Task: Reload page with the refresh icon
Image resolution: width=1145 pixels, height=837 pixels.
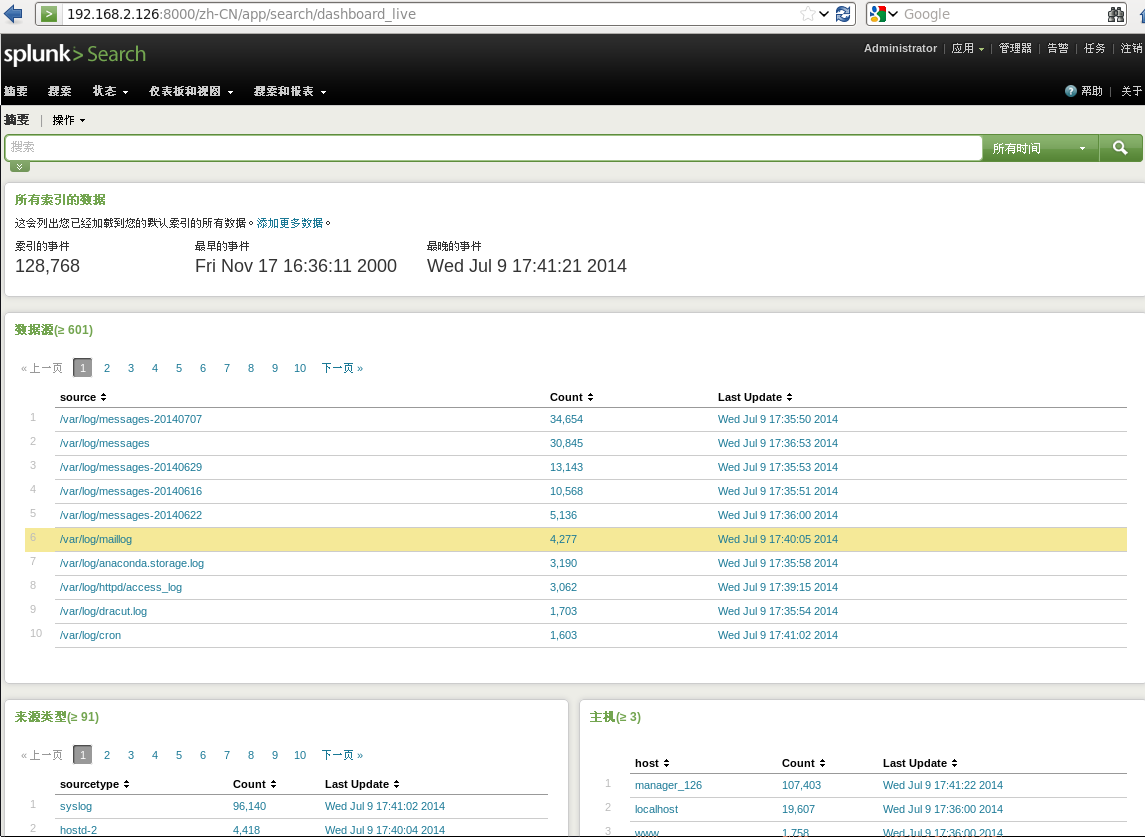Action: click(843, 14)
